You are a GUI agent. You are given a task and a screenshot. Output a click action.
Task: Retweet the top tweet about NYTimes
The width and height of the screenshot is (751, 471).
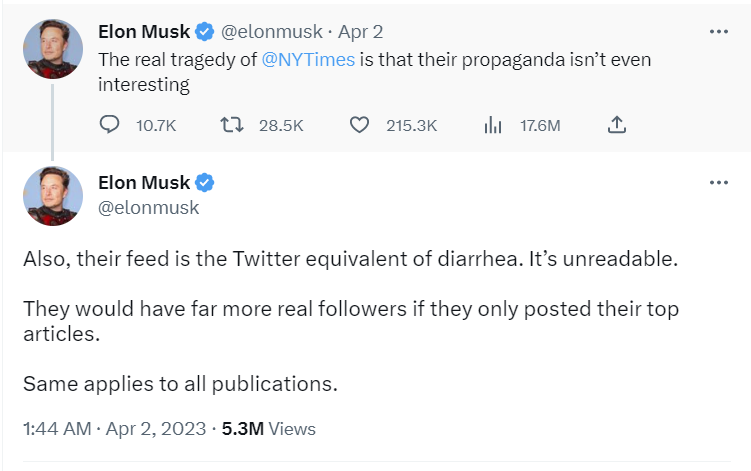click(x=232, y=125)
